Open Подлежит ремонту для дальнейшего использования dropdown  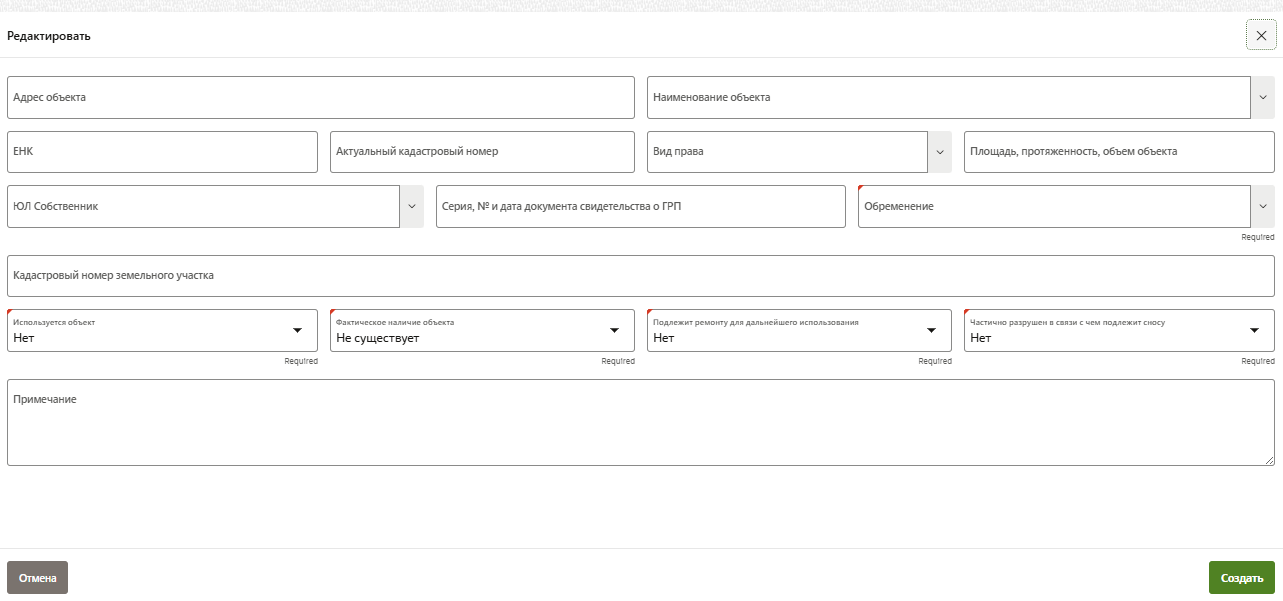(931, 331)
